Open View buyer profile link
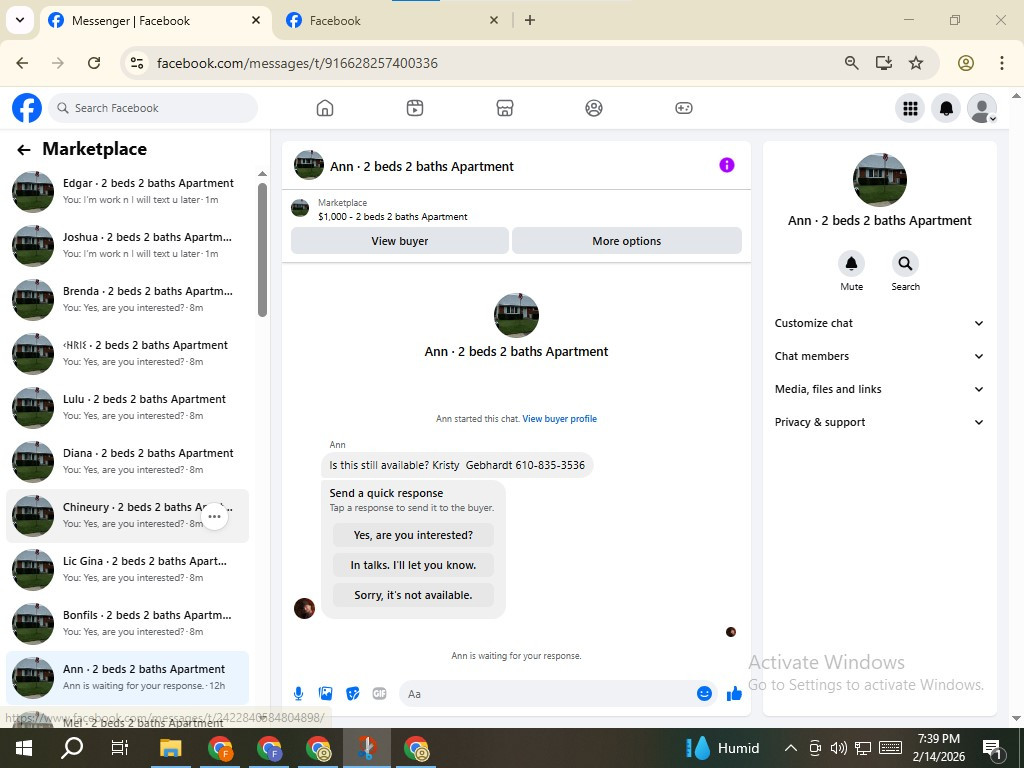 pos(560,419)
